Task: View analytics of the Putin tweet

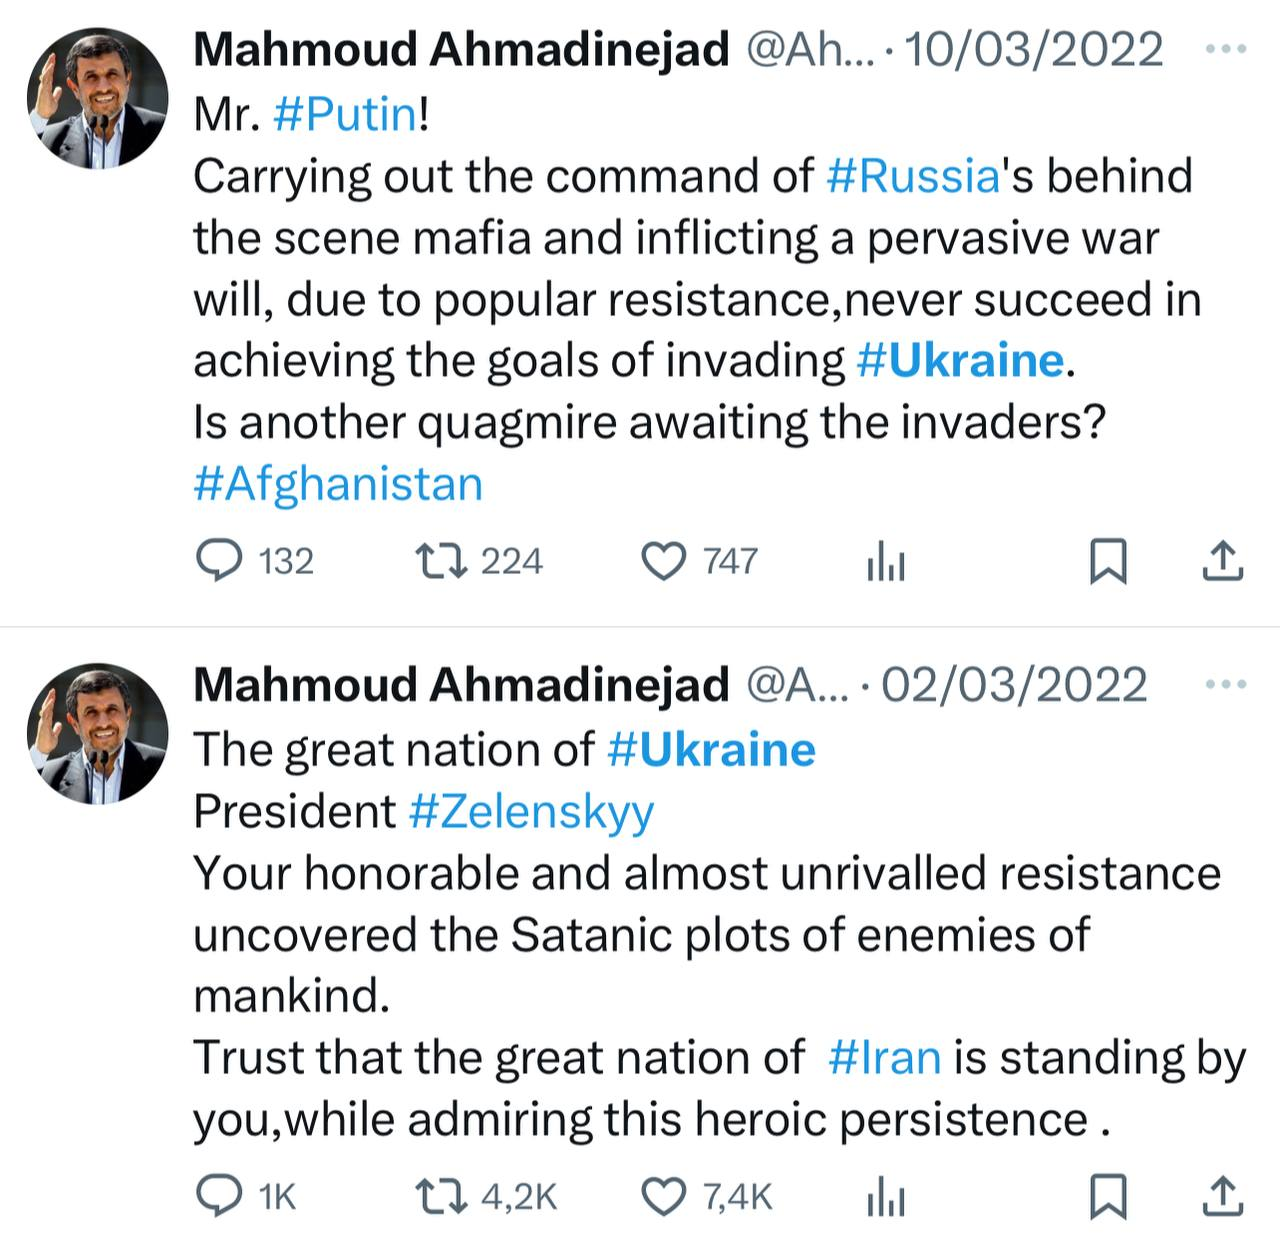Action: tap(885, 563)
